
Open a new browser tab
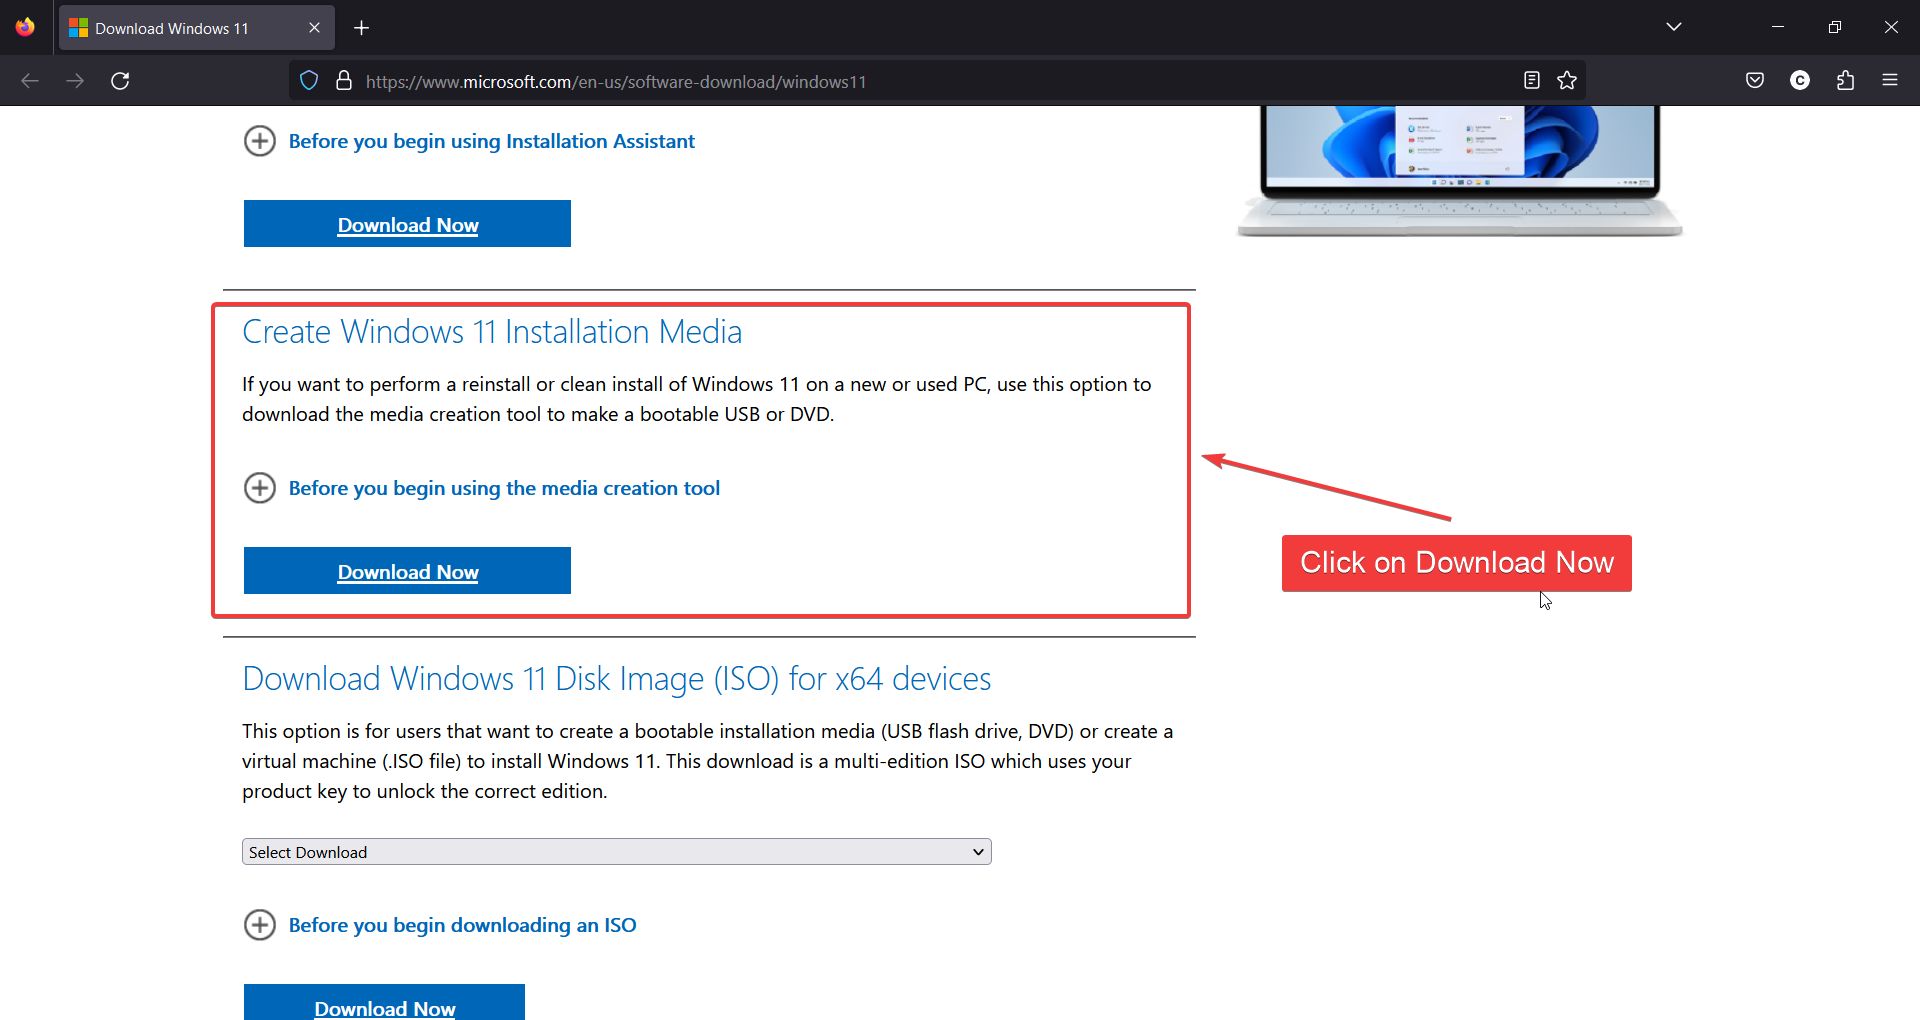[x=361, y=27]
